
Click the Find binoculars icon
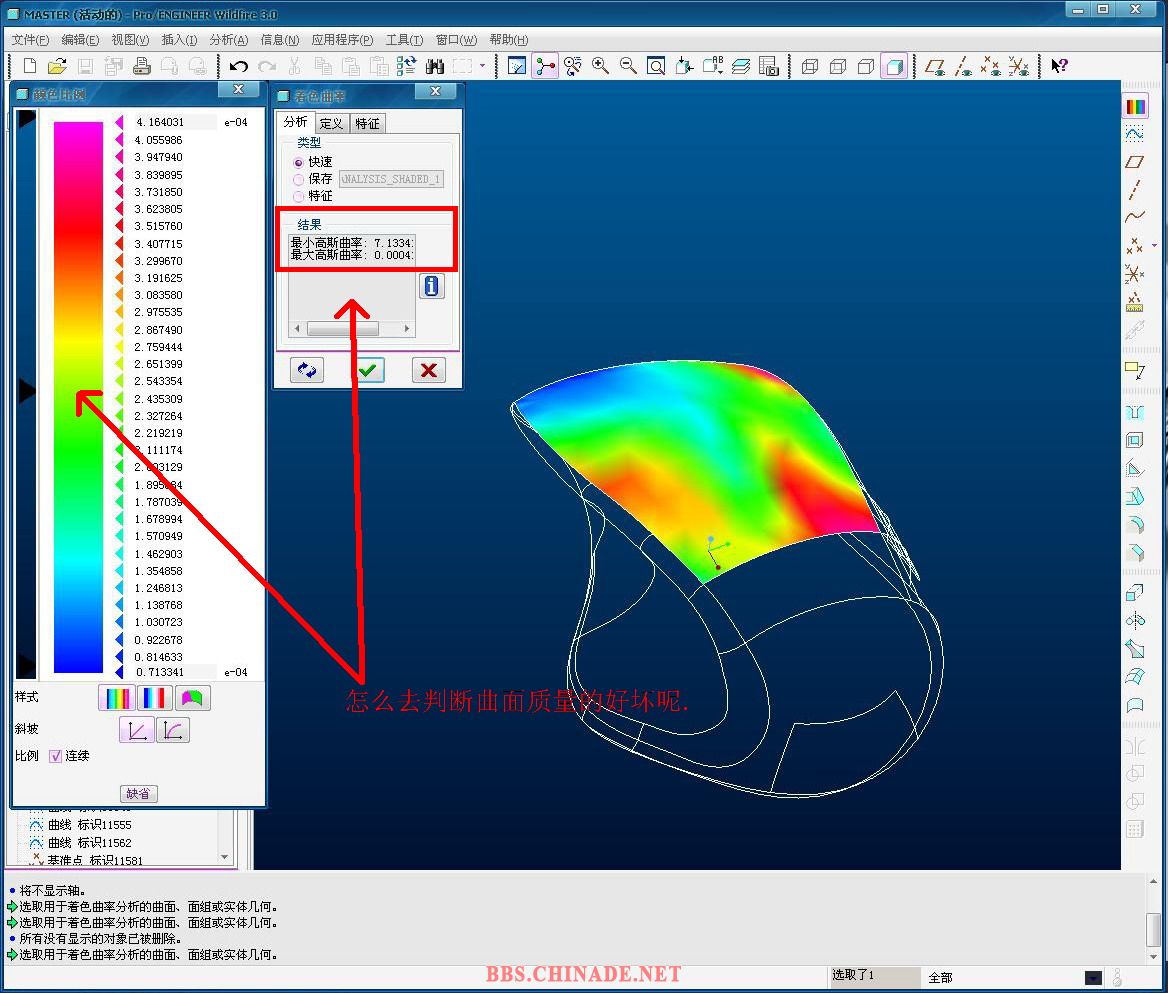(434, 66)
